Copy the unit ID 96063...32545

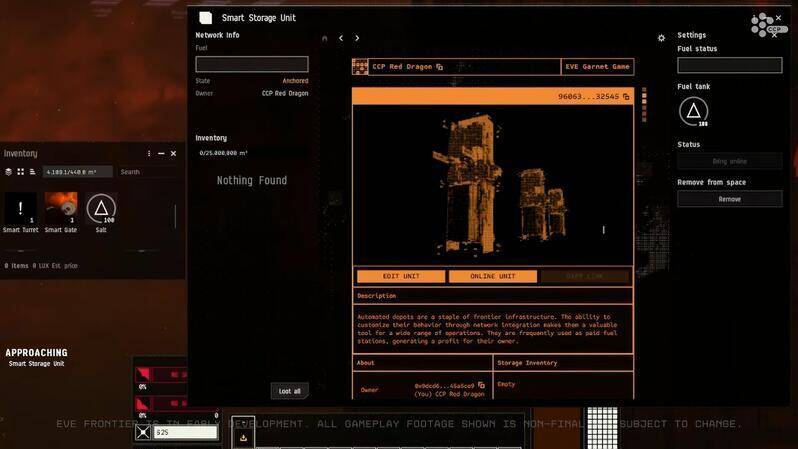coord(626,96)
